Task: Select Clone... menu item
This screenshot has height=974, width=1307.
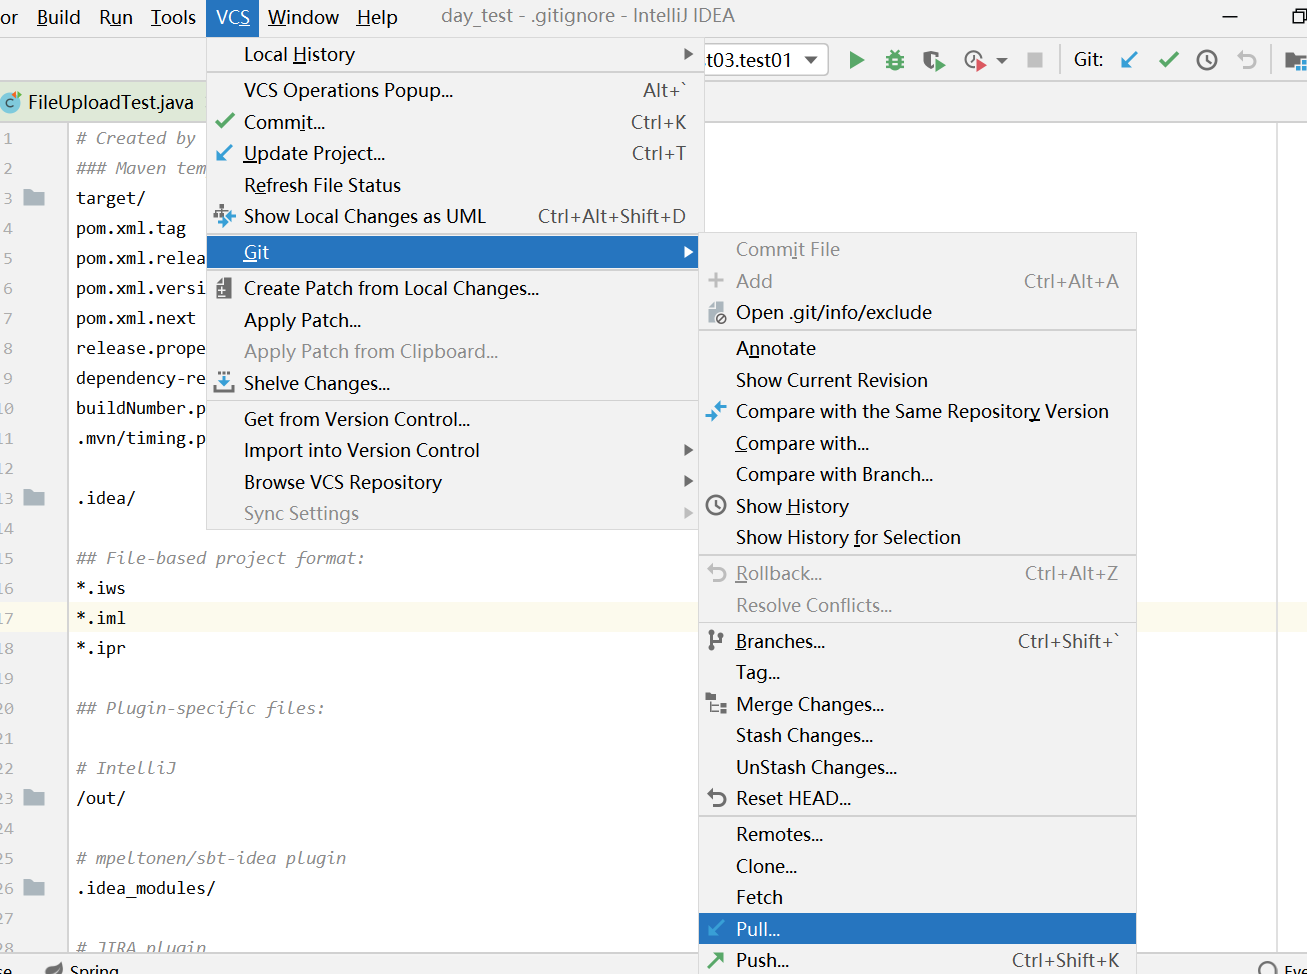Action: (917, 866)
